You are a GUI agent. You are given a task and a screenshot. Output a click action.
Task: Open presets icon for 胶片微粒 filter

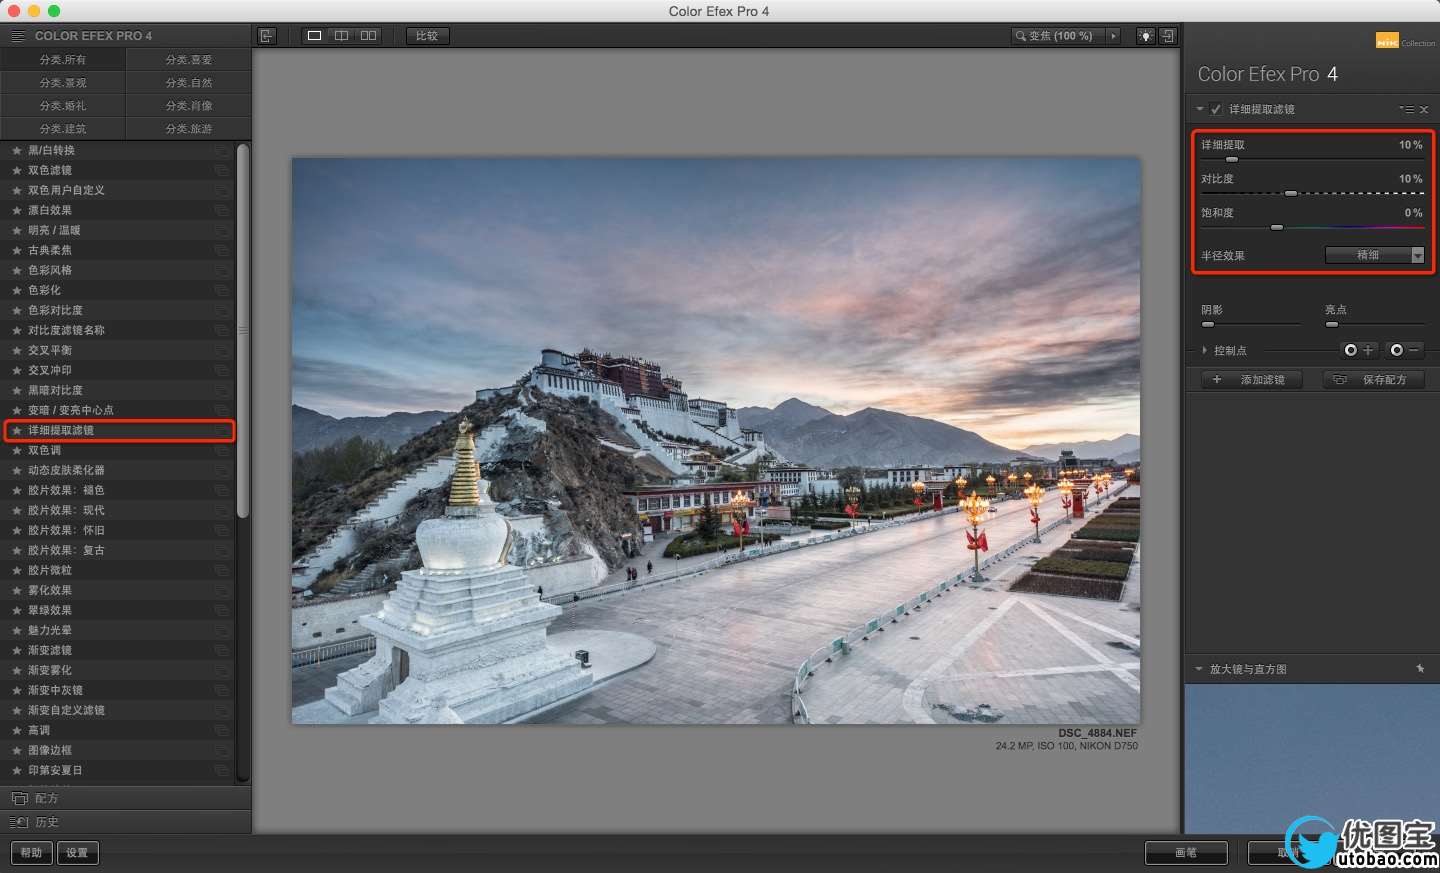point(221,570)
